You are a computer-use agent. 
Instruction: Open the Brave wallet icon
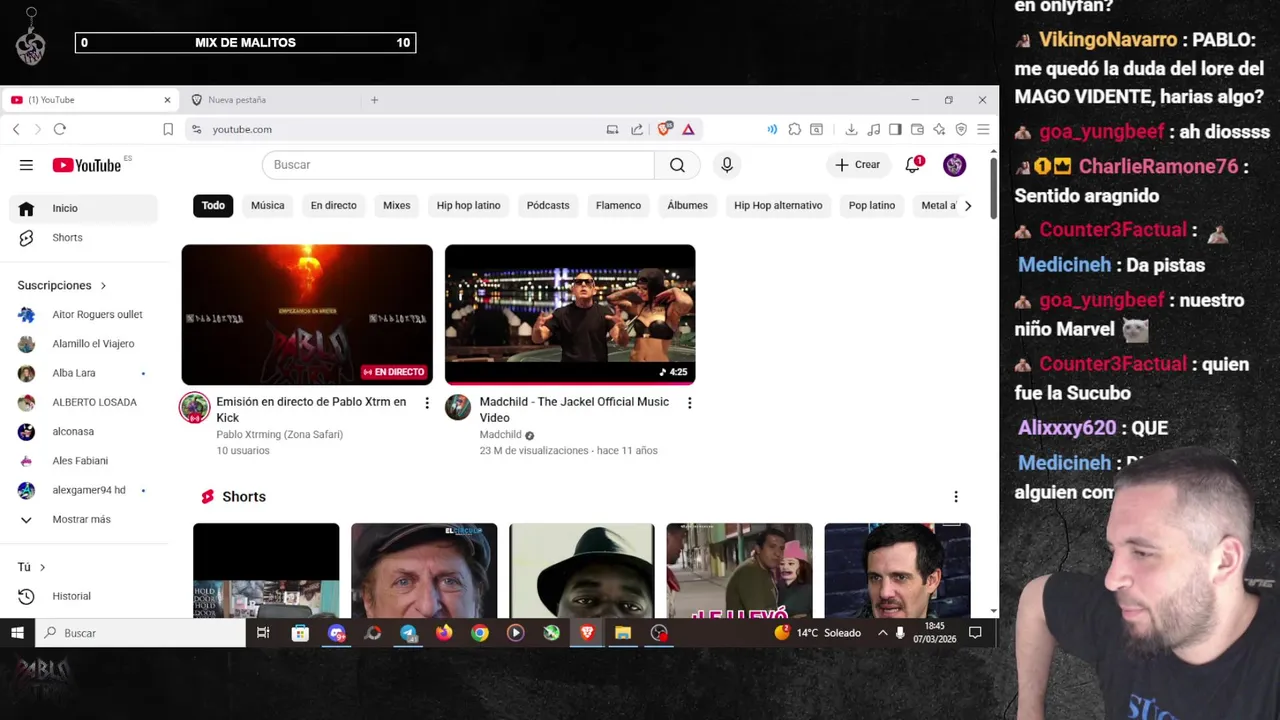[x=917, y=129]
